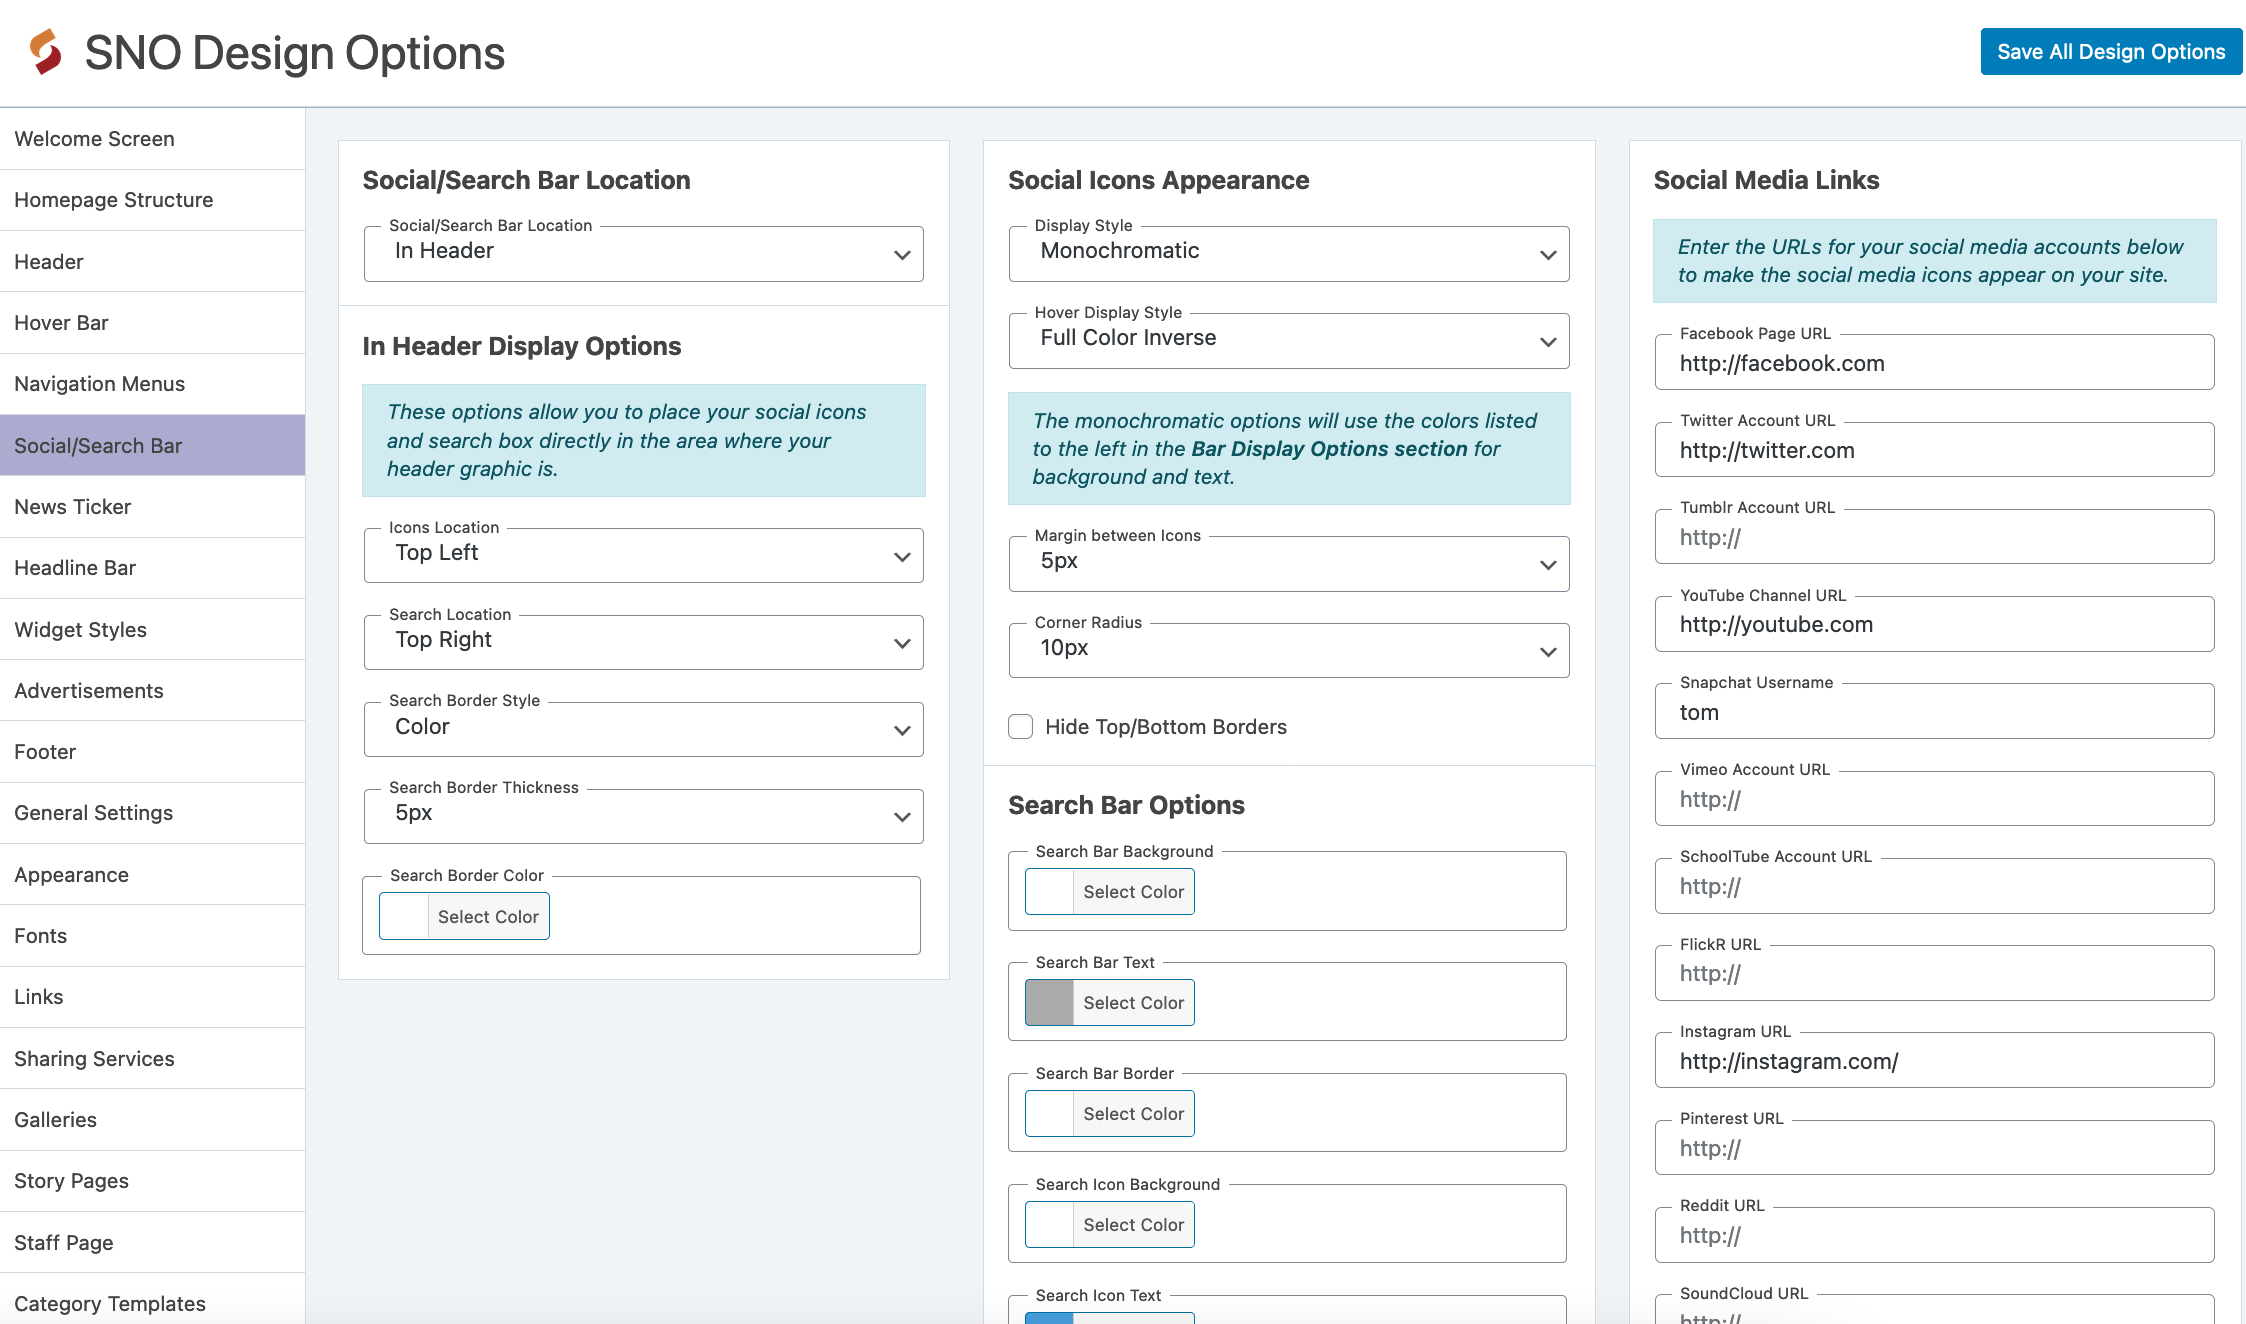Screen dimensions: 2246x1324
Task: Select Social/Search Bar sidebar item
Action: point(152,446)
